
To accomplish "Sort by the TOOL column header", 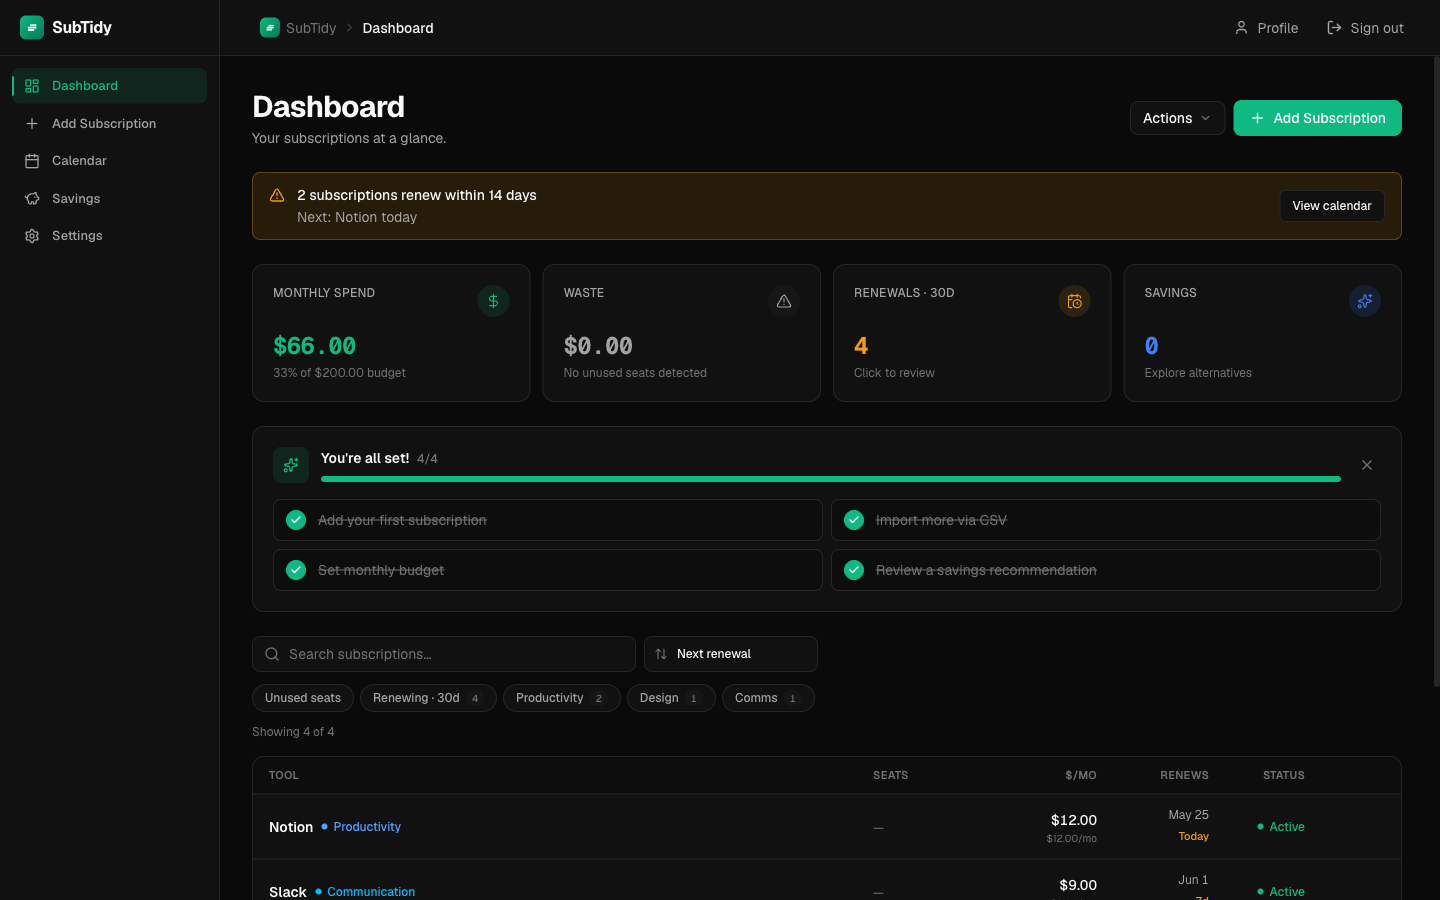I will click(x=284, y=775).
